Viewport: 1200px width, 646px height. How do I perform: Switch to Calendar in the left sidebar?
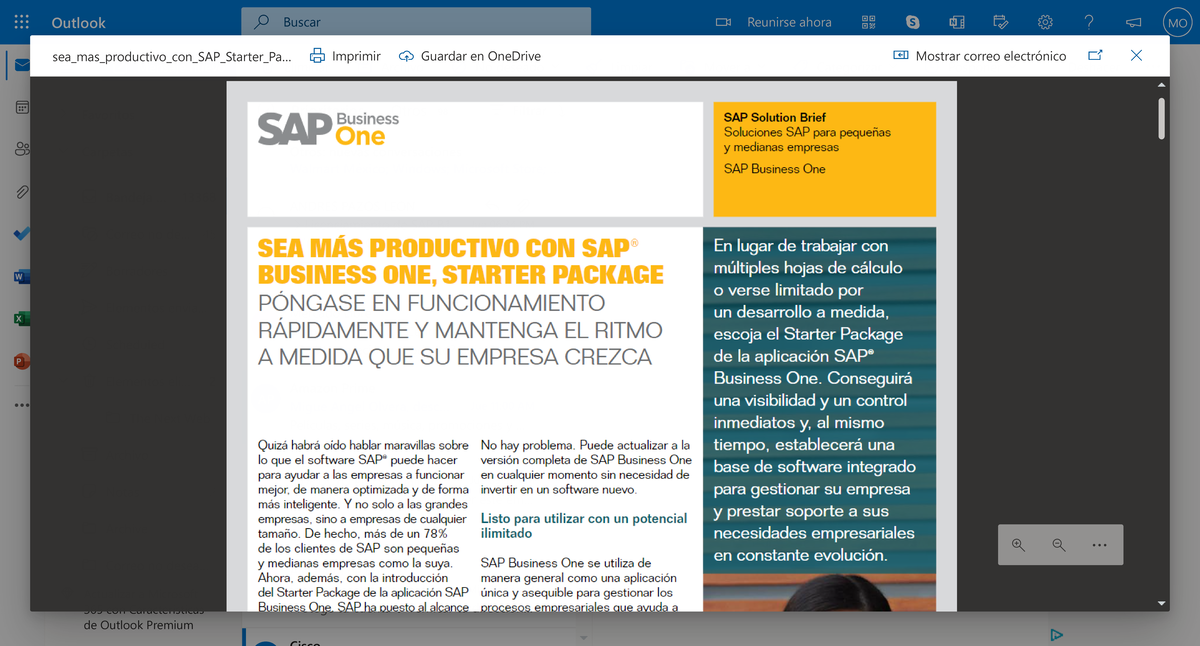click(x=22, y=107)
